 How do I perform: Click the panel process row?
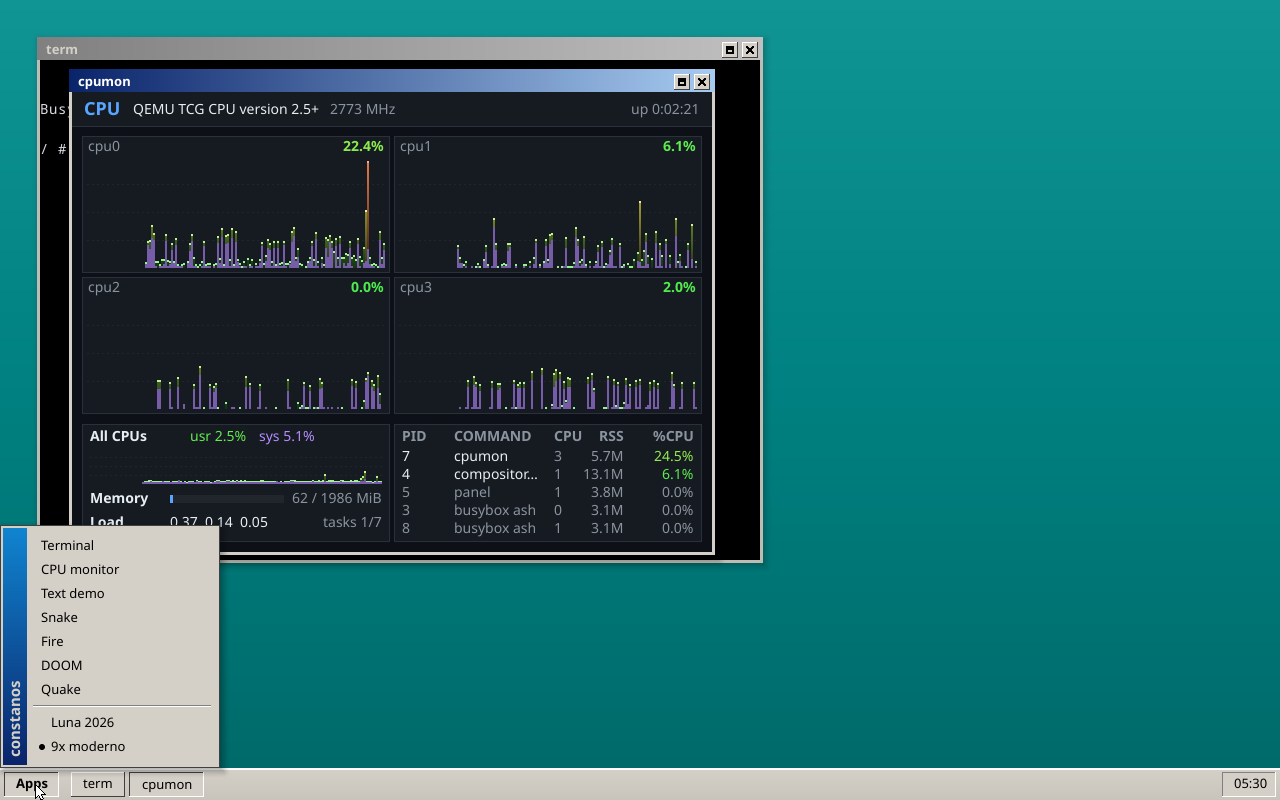pos(548,492)
